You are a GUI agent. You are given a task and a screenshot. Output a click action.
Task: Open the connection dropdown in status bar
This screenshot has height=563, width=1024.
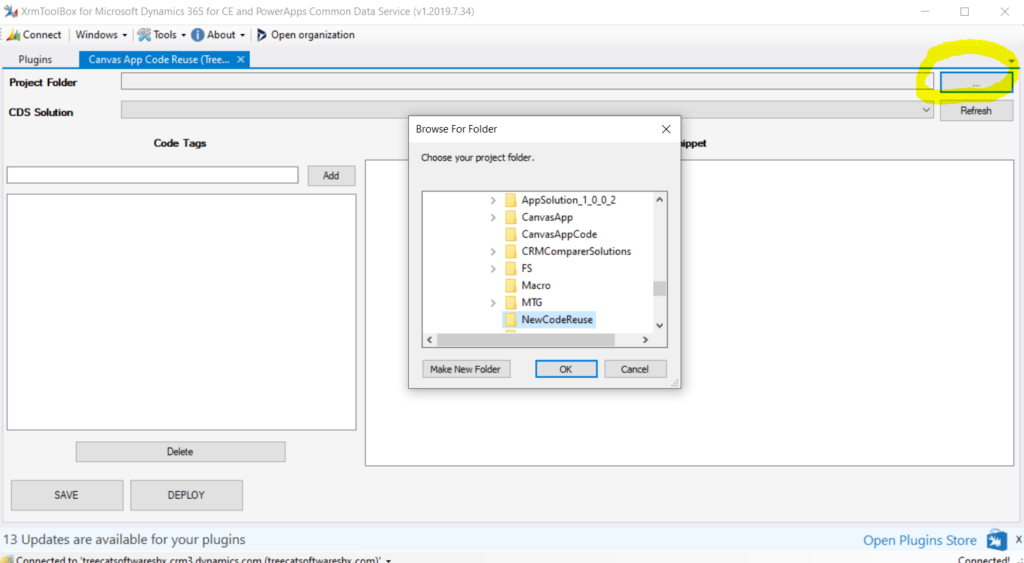coord(389,560)
